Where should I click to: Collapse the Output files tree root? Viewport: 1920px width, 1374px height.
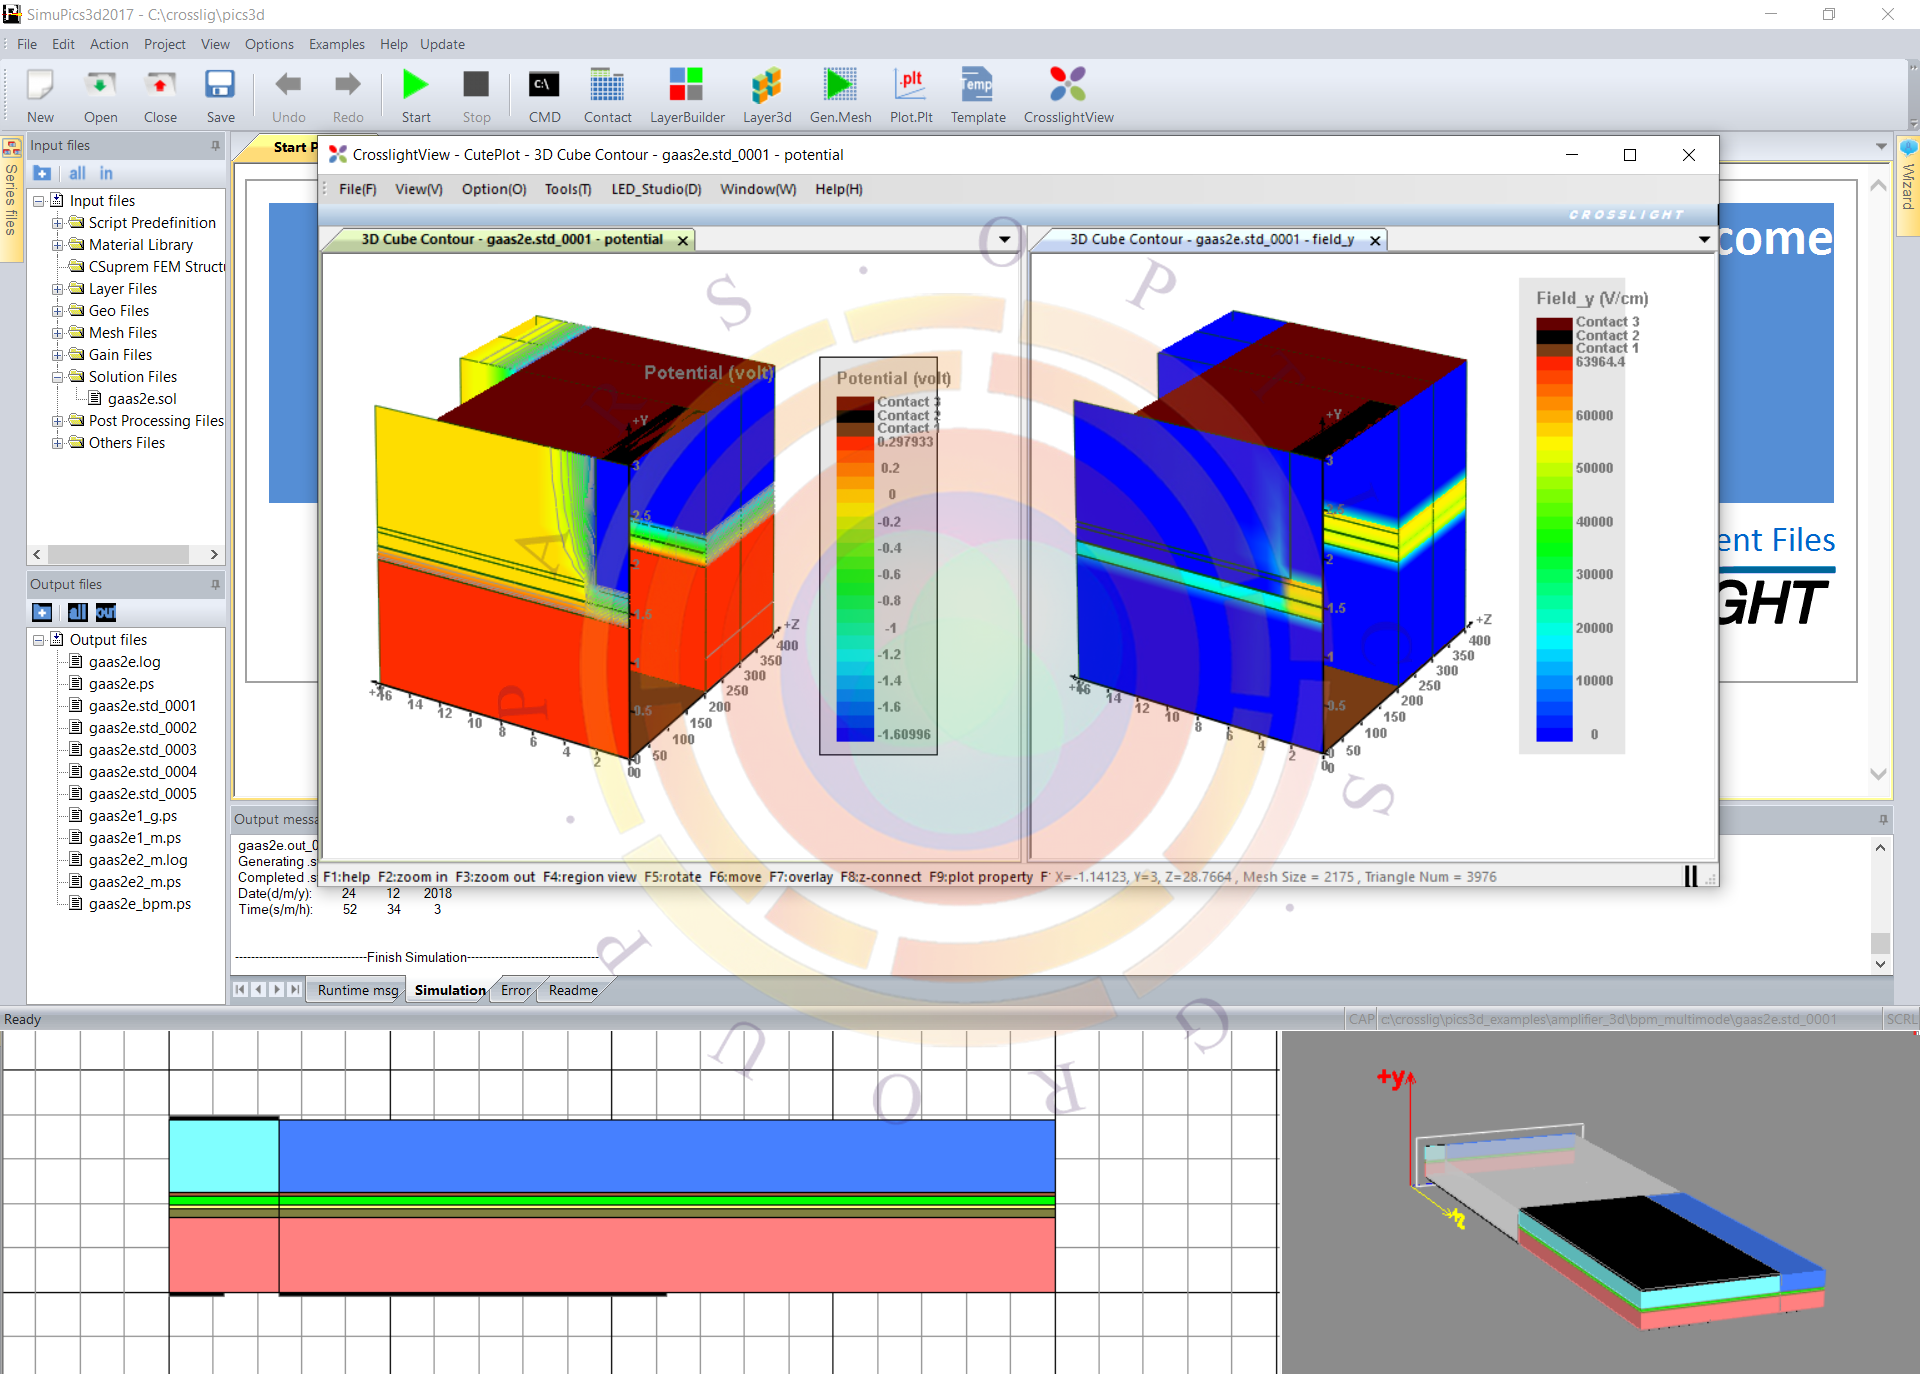[x=39, y=640]
